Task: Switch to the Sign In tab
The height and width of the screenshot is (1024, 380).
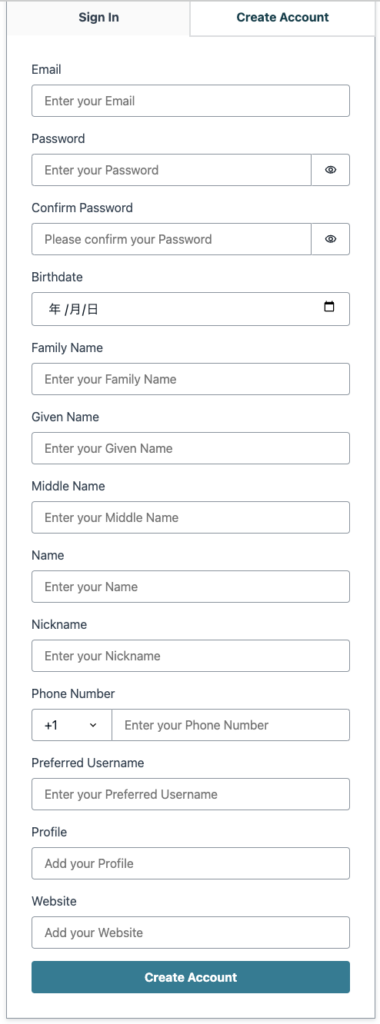Action: click(99, 18)
